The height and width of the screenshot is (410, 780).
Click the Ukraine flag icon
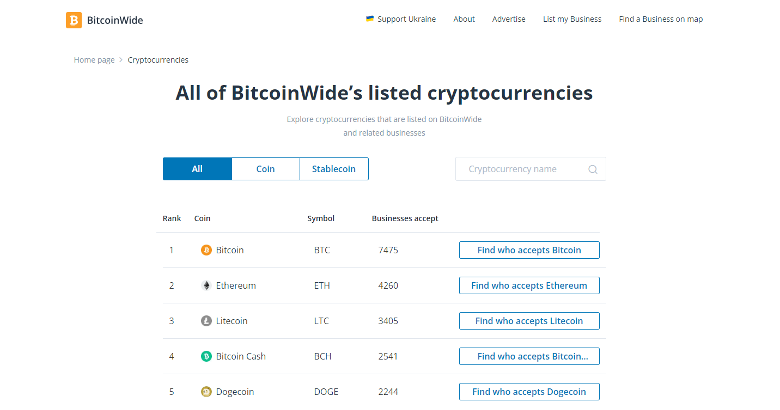click(x=370, y=19)
